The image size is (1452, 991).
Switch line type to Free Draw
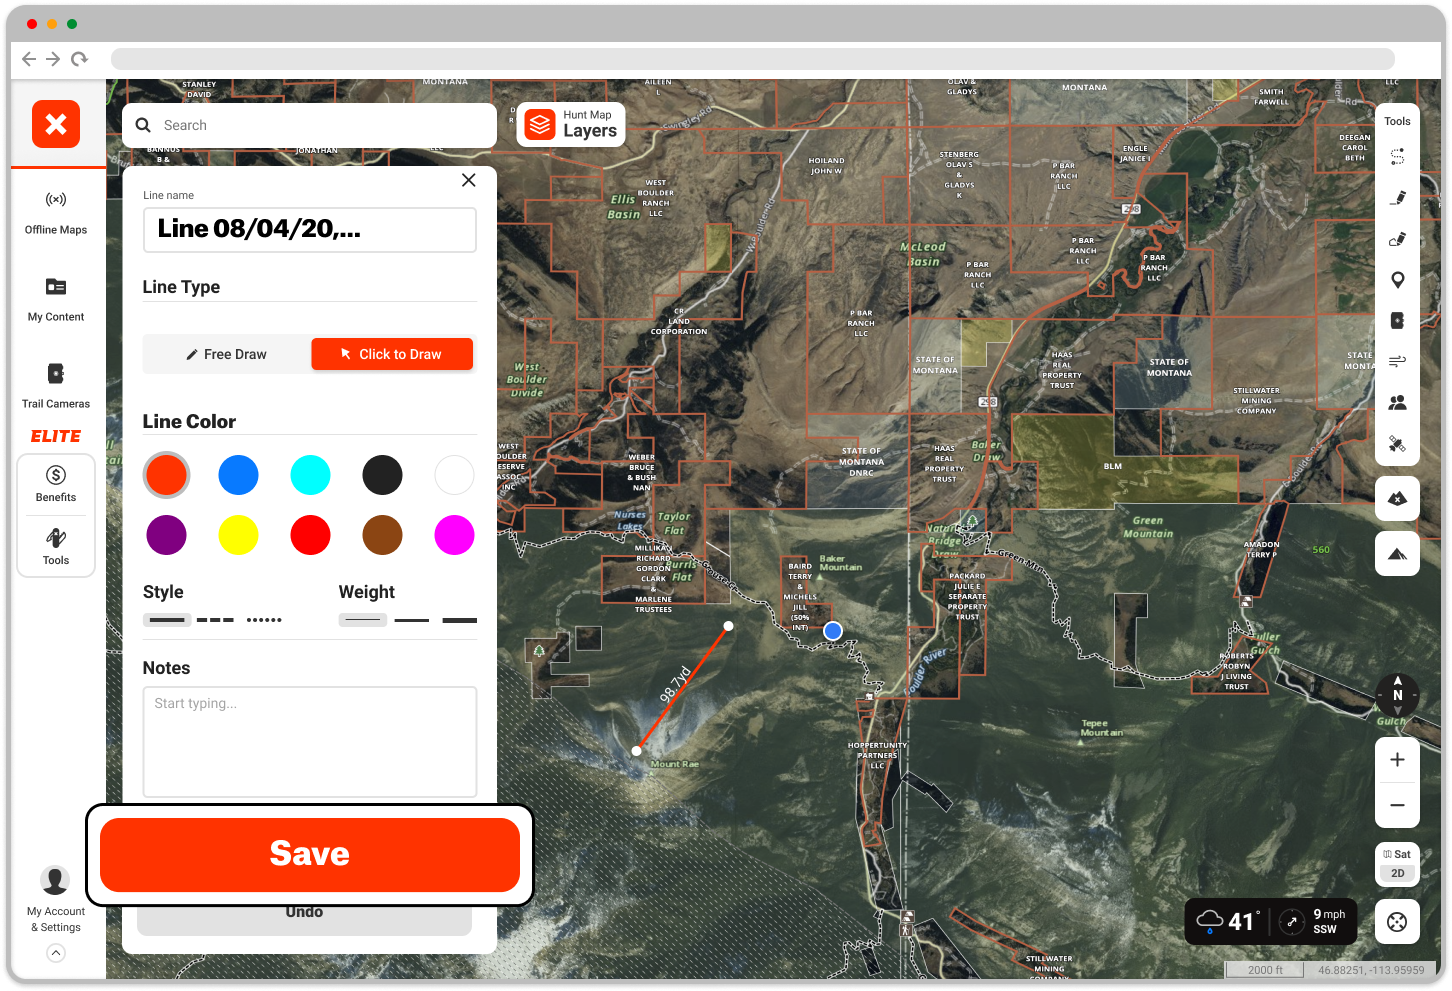point(227,354)
